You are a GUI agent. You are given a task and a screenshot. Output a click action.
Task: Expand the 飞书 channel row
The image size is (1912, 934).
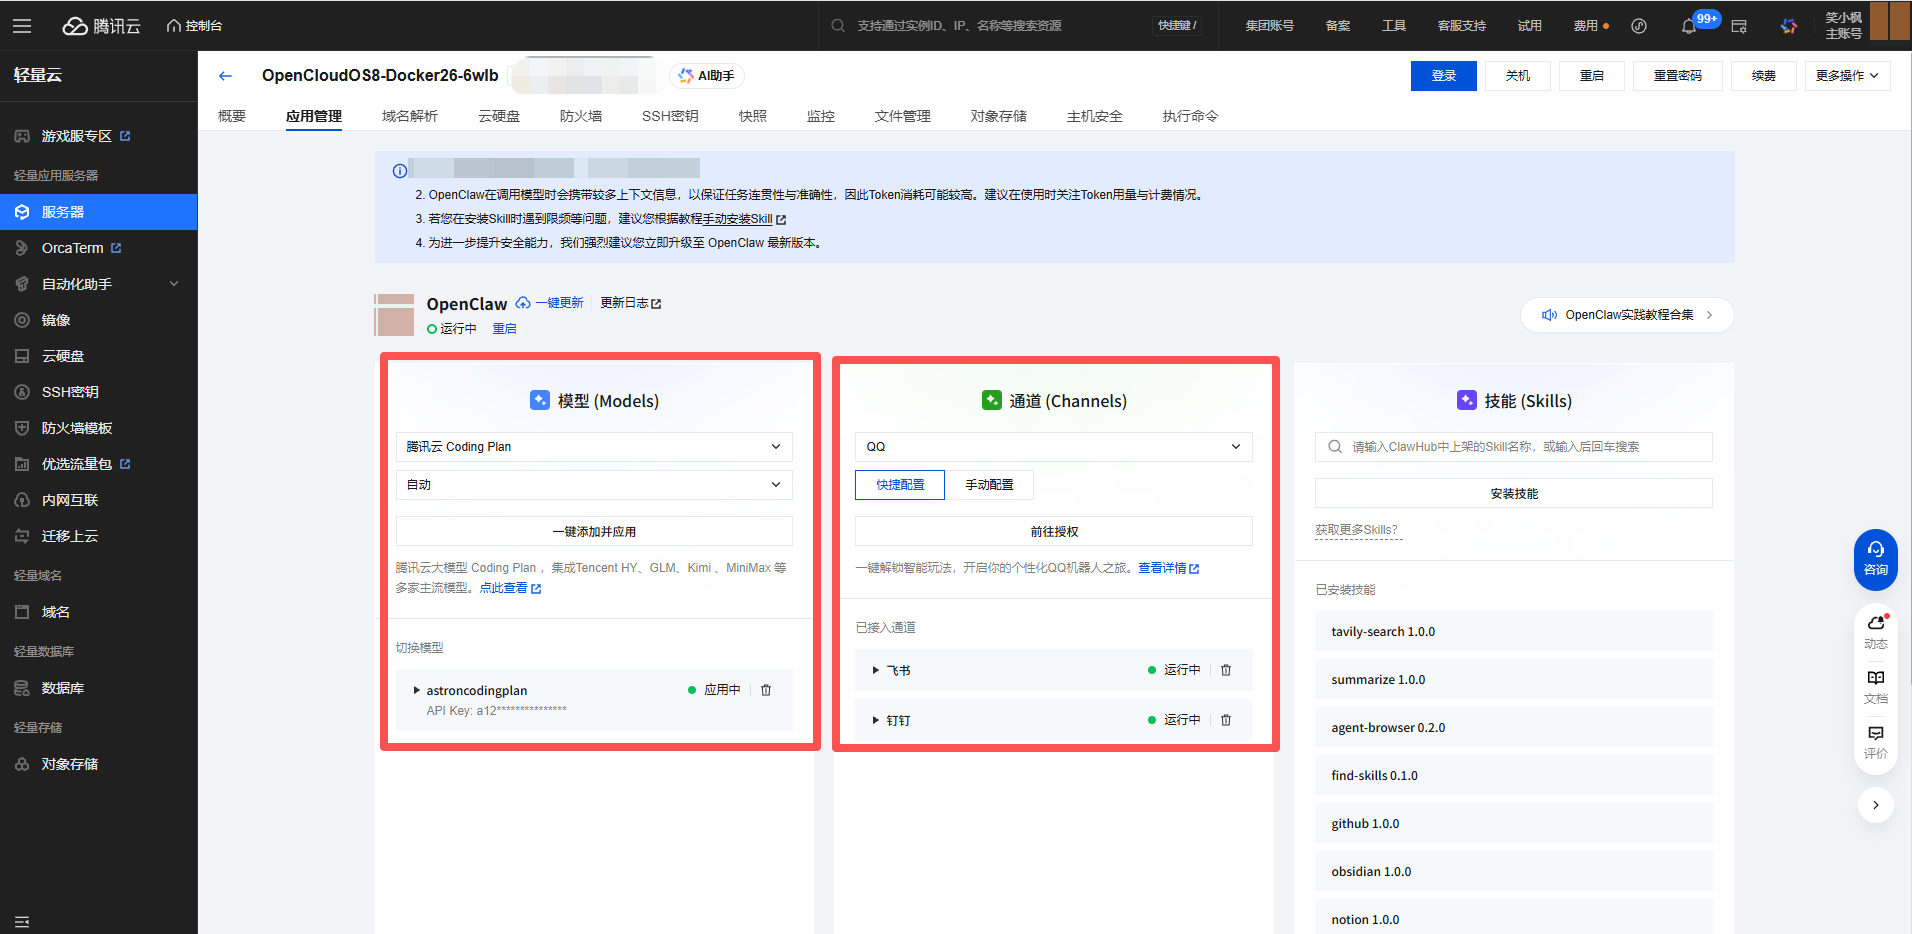[x=876, y=670]
